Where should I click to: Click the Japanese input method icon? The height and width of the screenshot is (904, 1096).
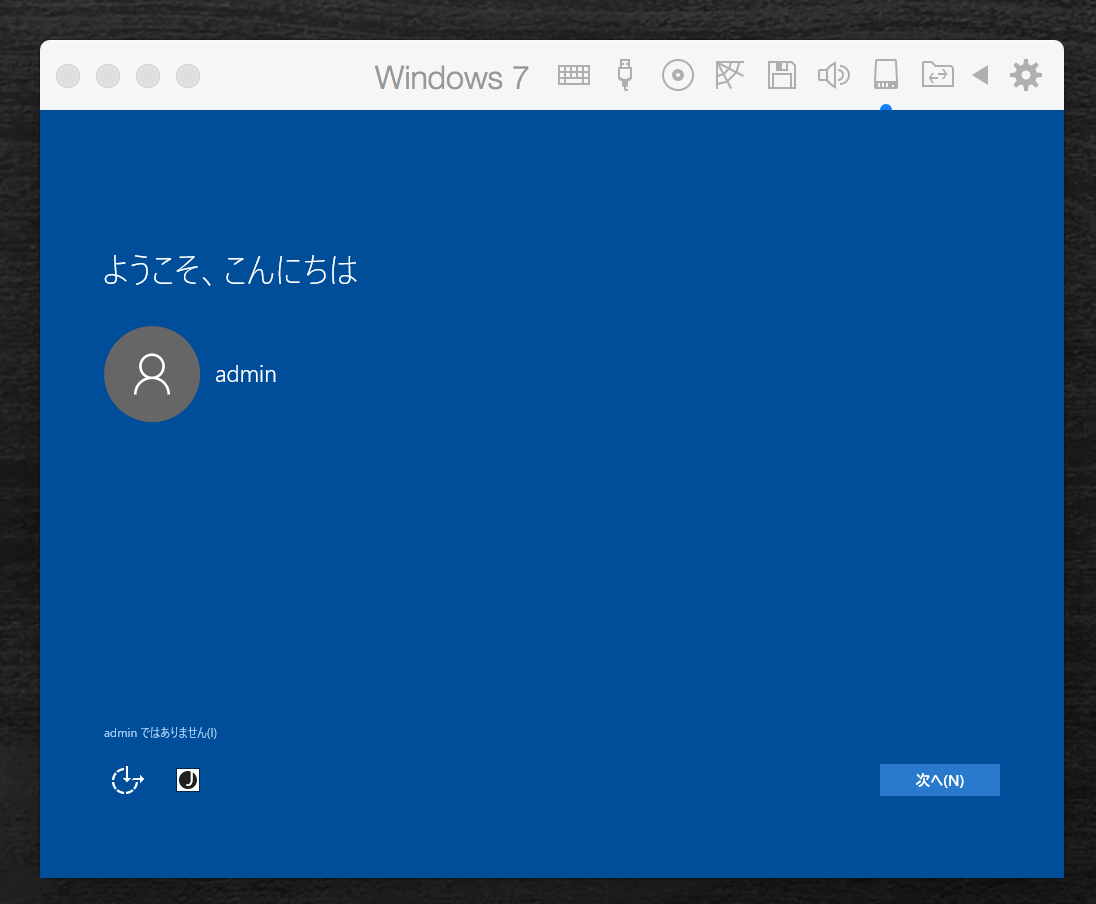188,780
